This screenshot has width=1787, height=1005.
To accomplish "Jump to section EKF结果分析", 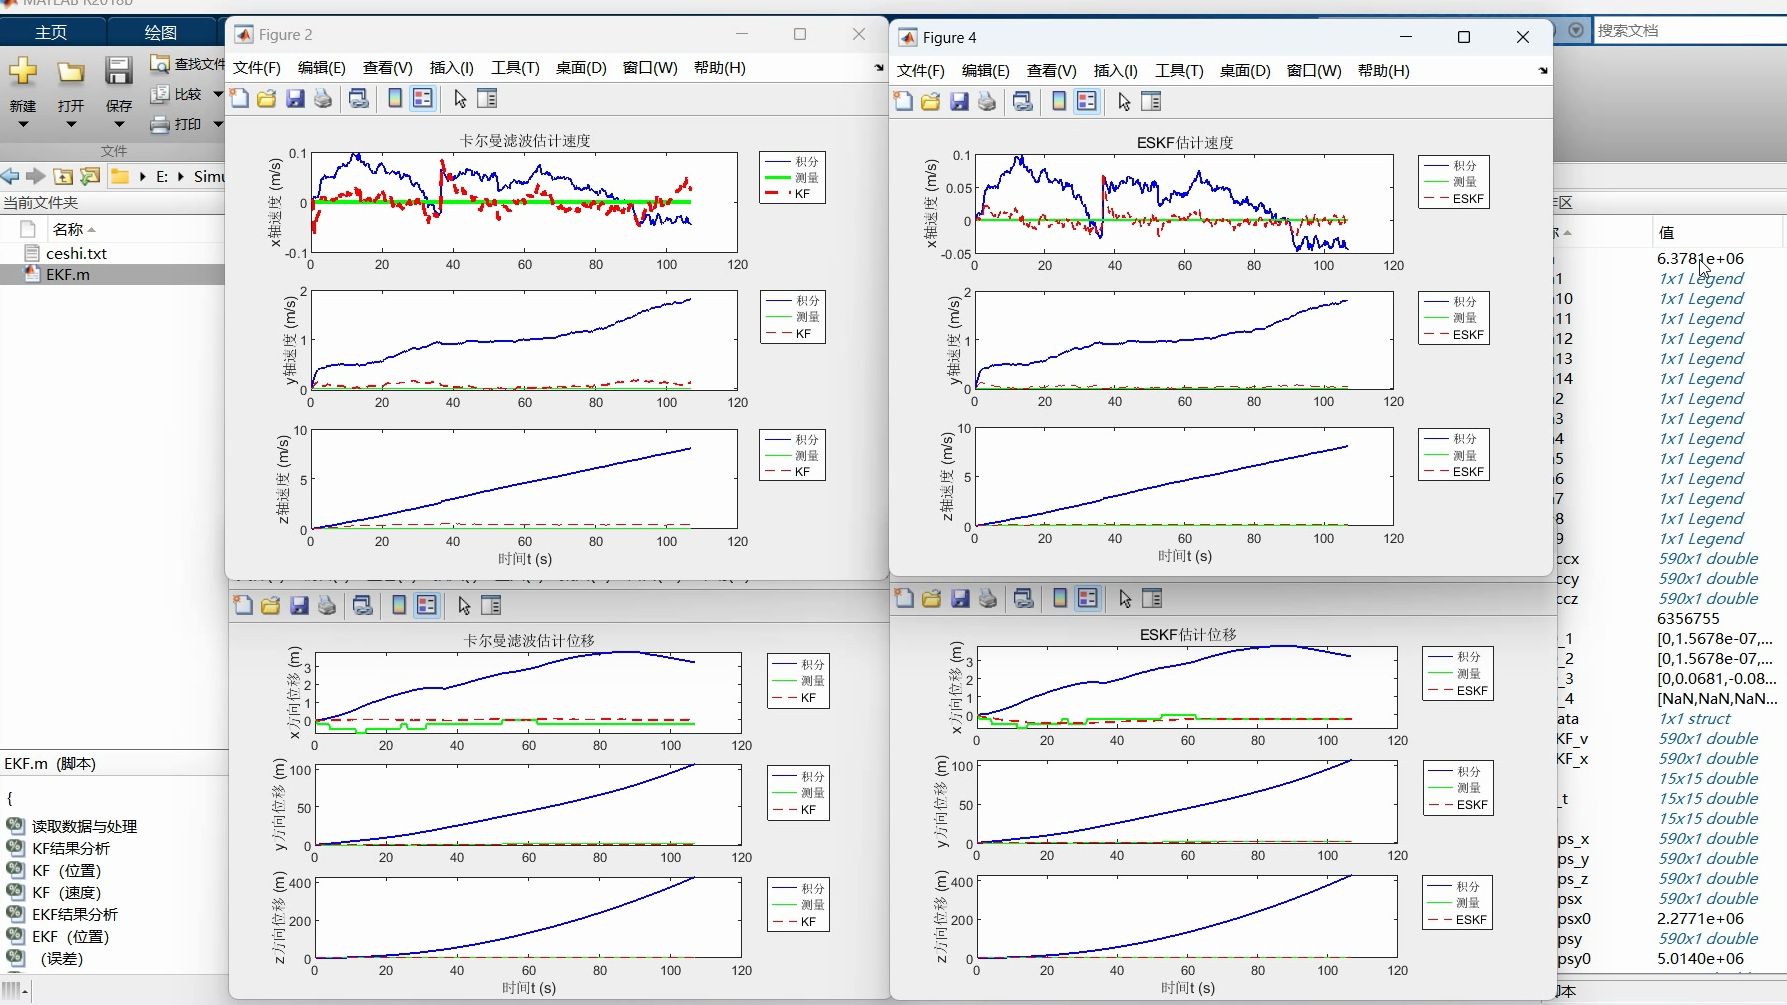I will point(74,914).
